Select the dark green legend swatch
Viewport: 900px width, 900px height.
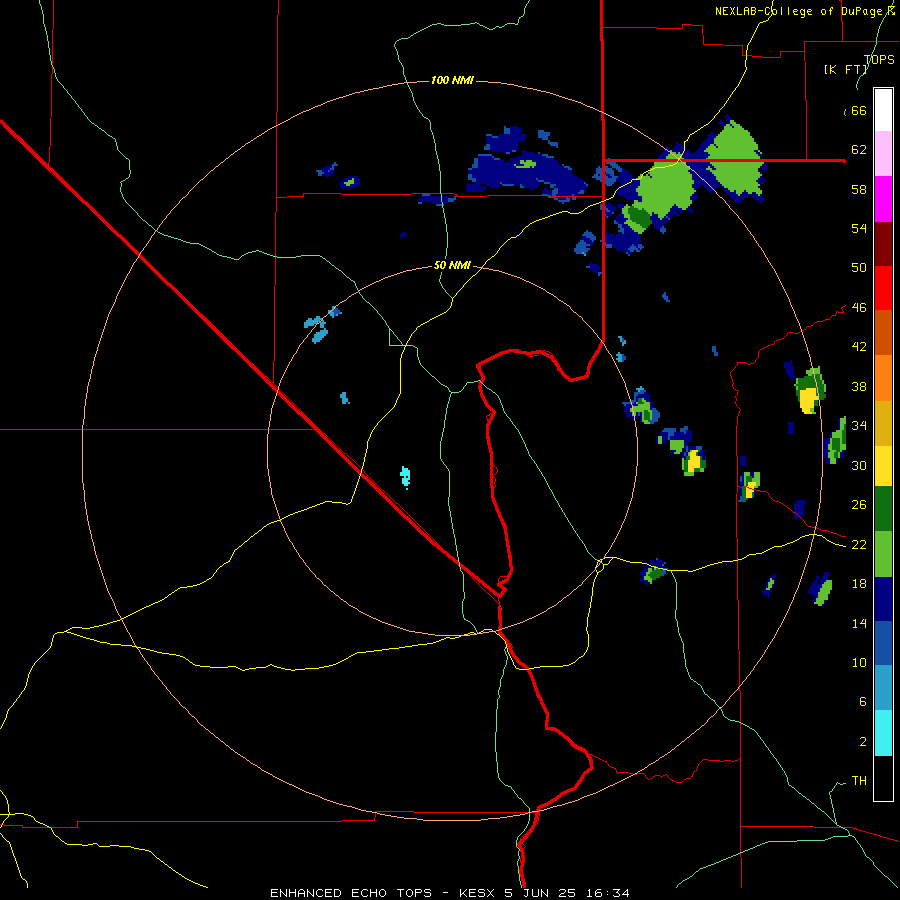click(x=883, y=509)
